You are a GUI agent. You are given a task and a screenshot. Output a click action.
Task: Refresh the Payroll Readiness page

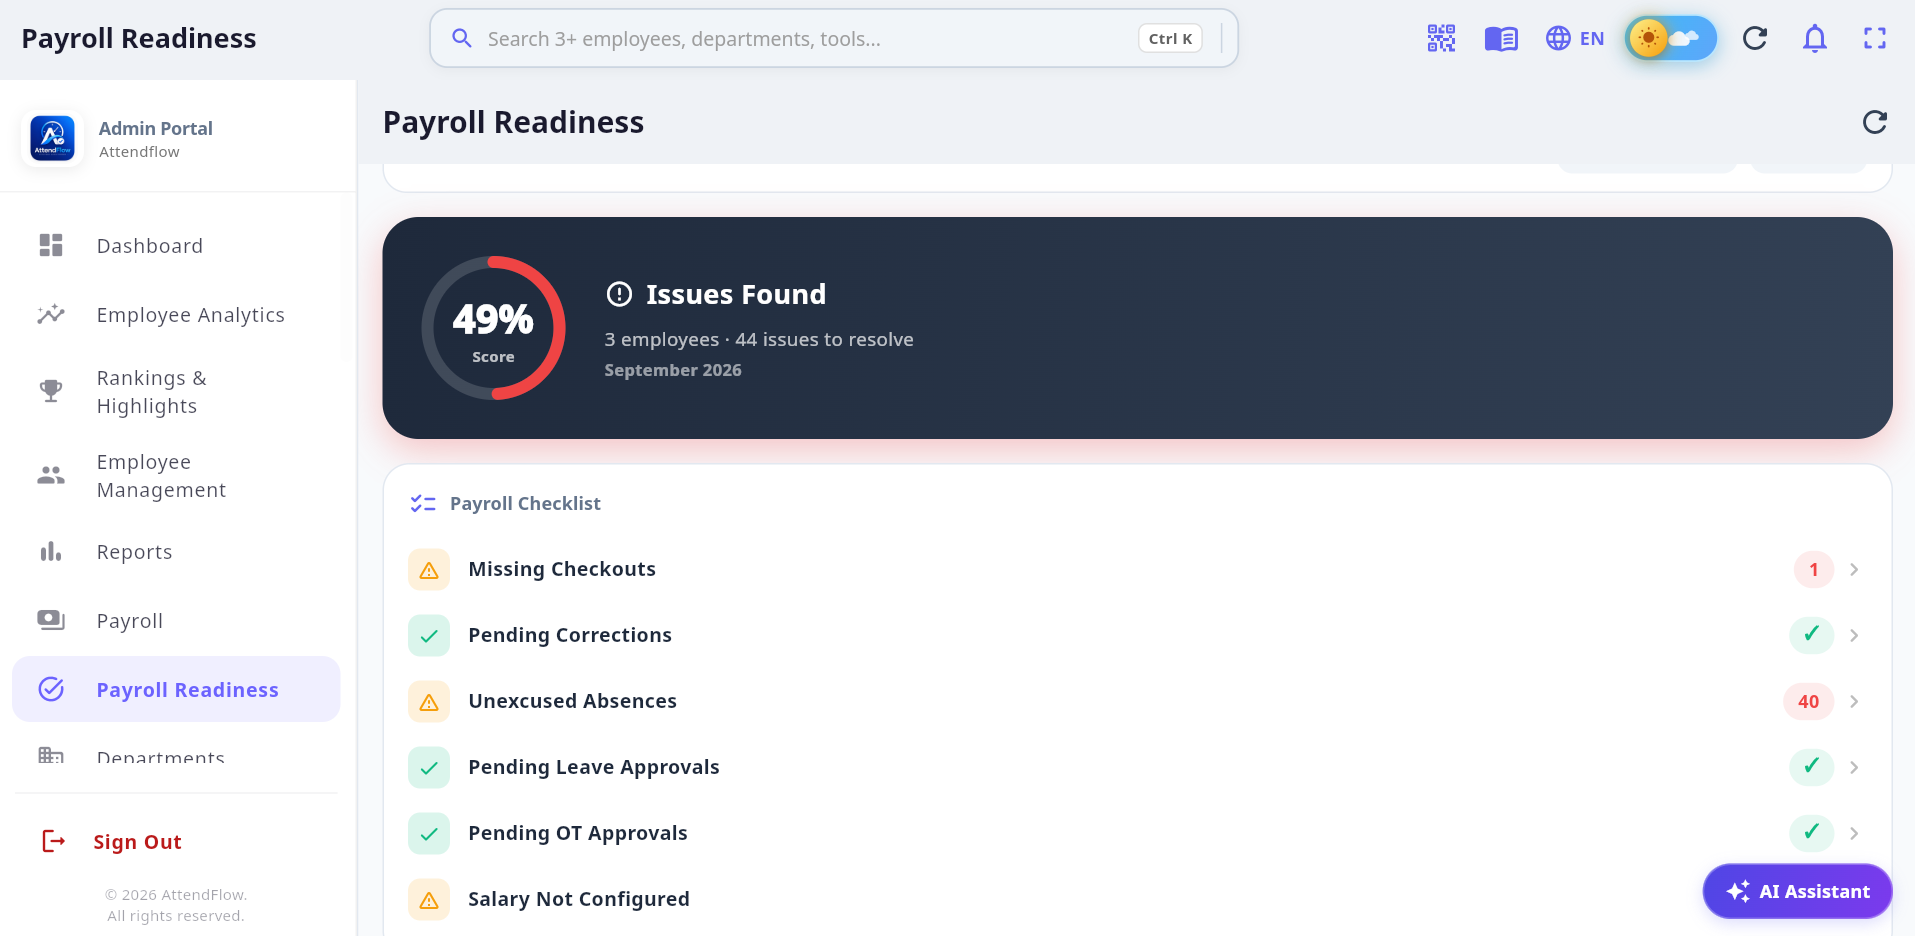coord(1875,122)
